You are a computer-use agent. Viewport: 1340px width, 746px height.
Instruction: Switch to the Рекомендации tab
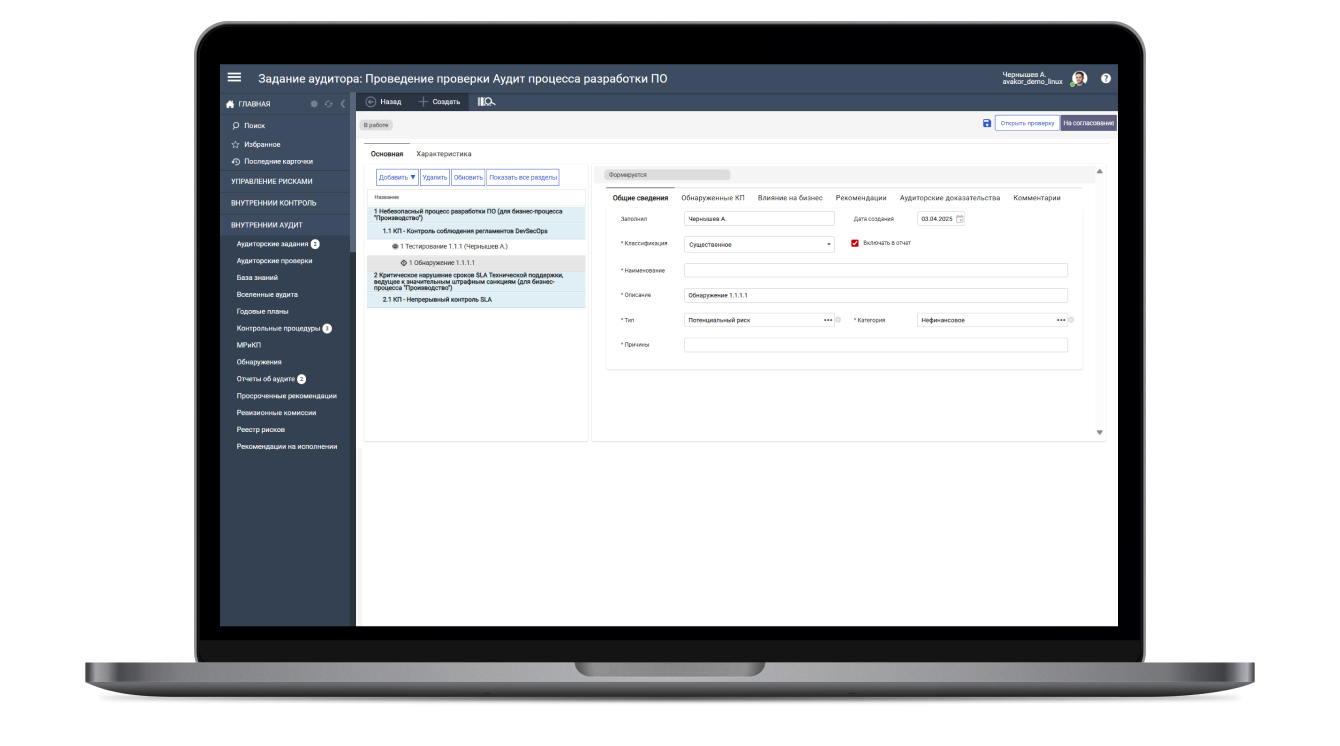pyautogui.click(x=861, y=198)
